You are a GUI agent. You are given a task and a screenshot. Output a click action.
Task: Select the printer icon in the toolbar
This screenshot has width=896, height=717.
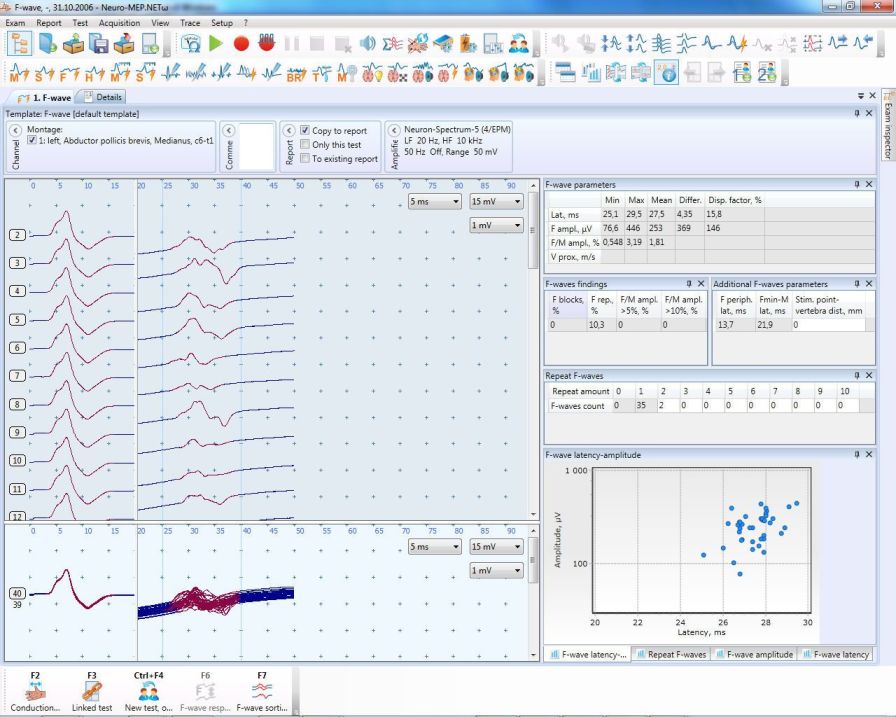point(150,45)
